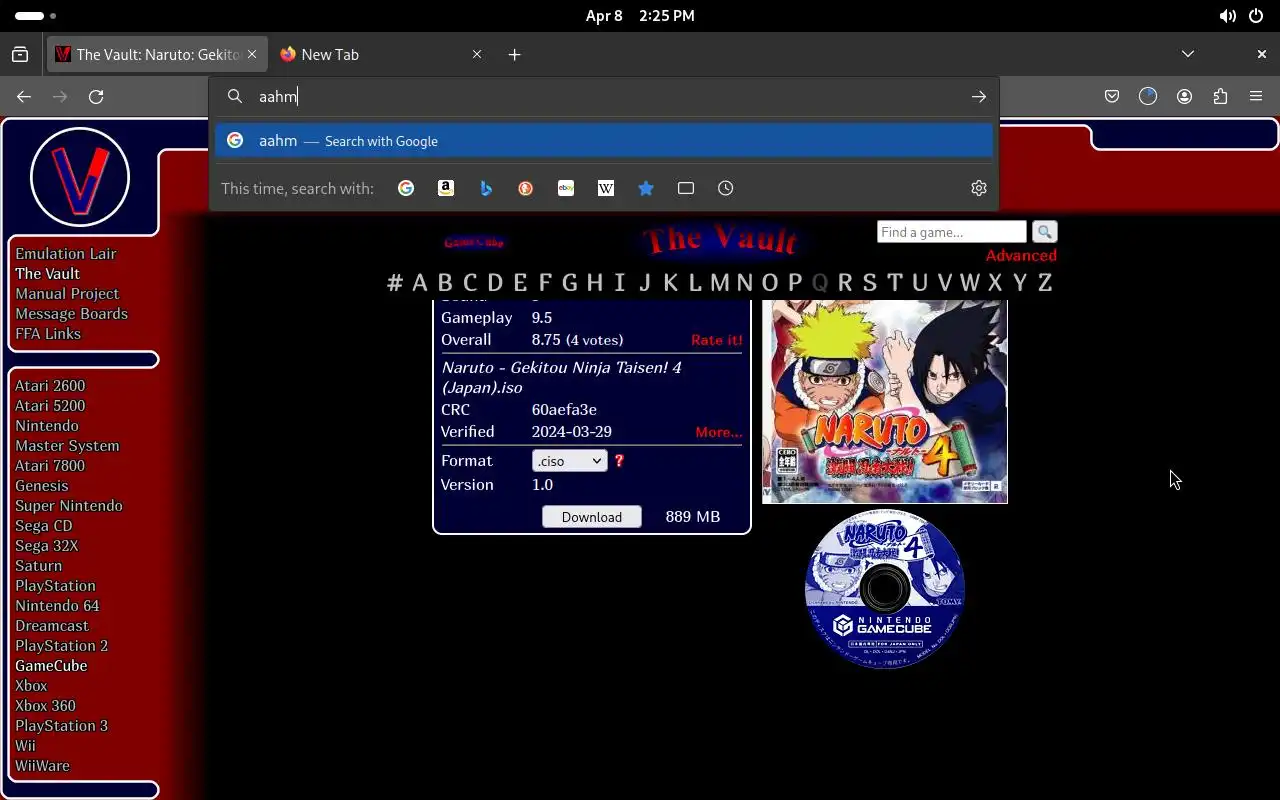Click The Vault title banner
The width and height of the screenshot is (1280, 800).
coord(722,241)
